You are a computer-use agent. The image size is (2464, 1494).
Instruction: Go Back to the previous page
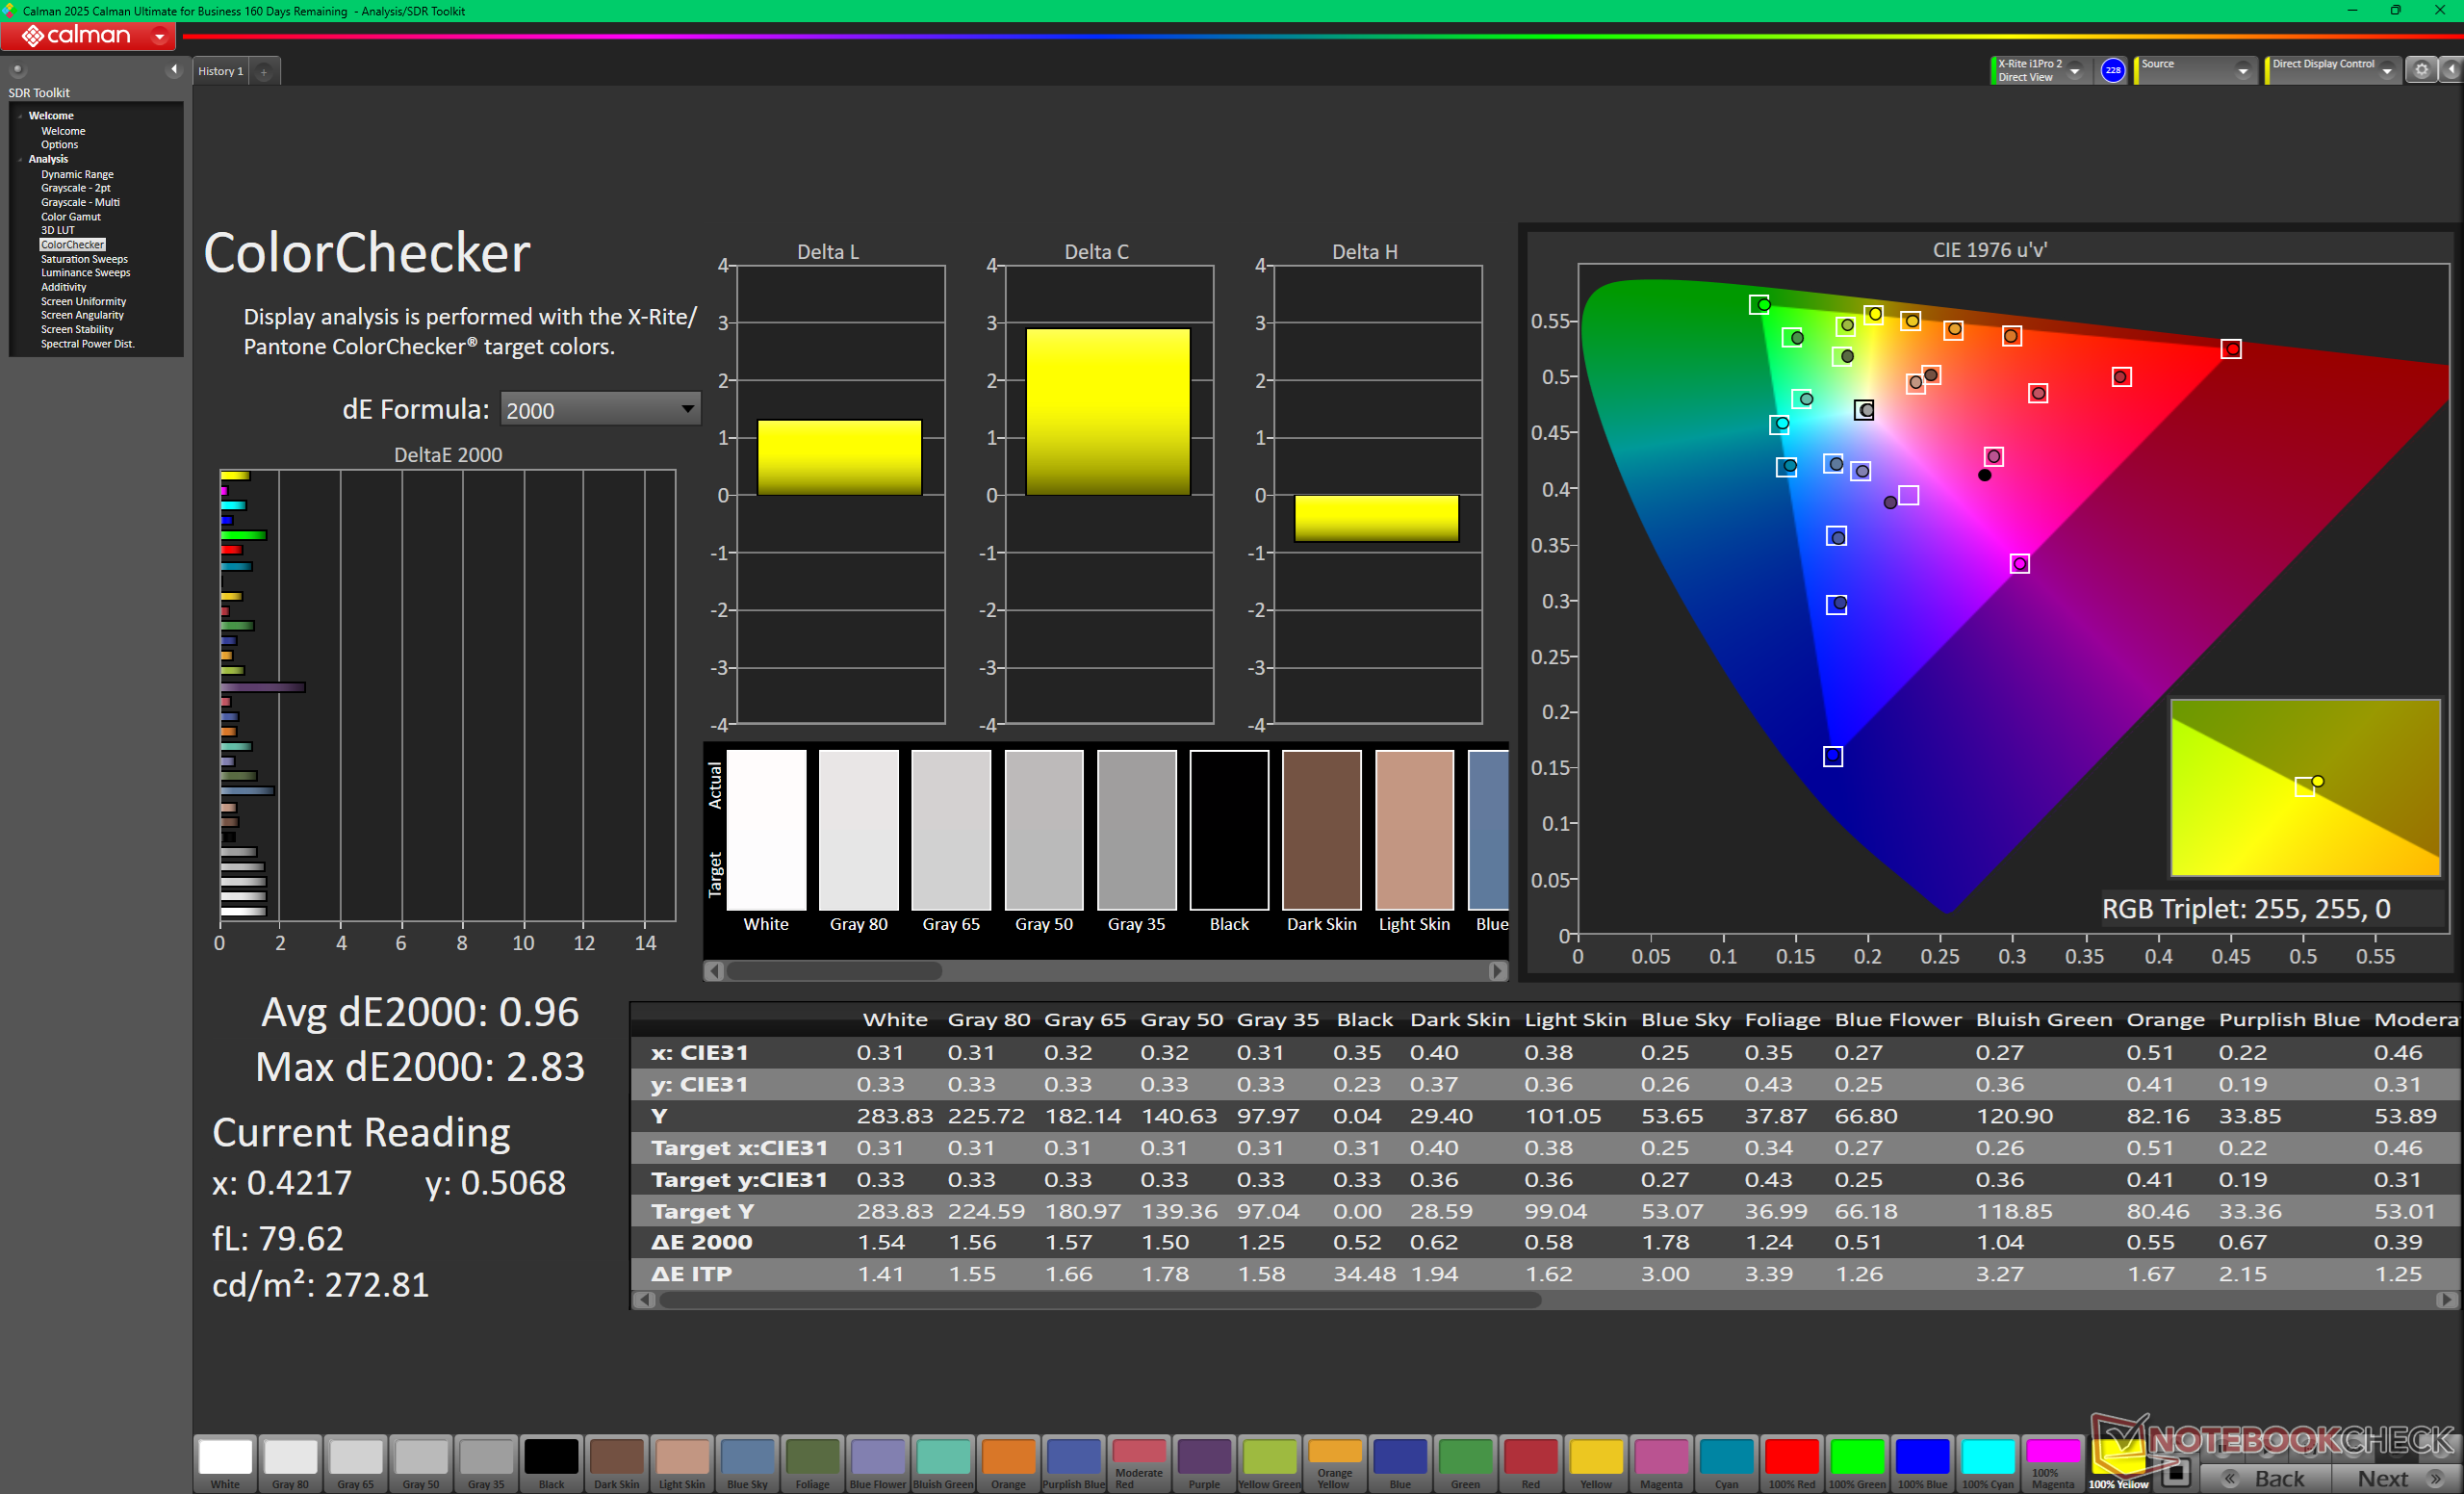tap(2267, 1478)
